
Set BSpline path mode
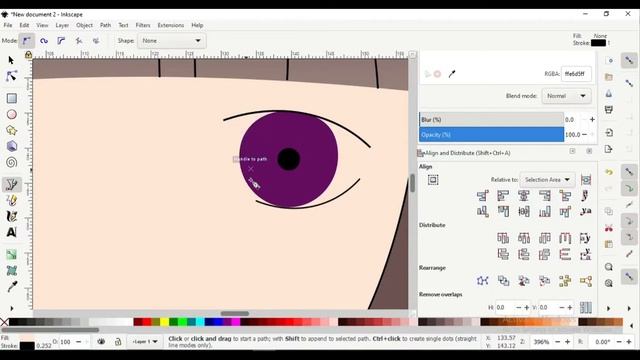pyautogui.click(x=61, y=41)
